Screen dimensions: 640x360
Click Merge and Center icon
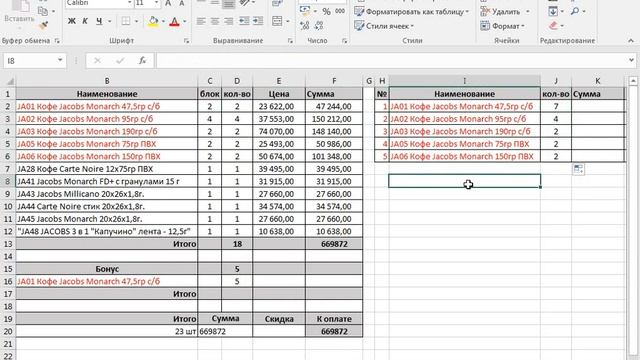pyautogui.click(x=277, y=21)
